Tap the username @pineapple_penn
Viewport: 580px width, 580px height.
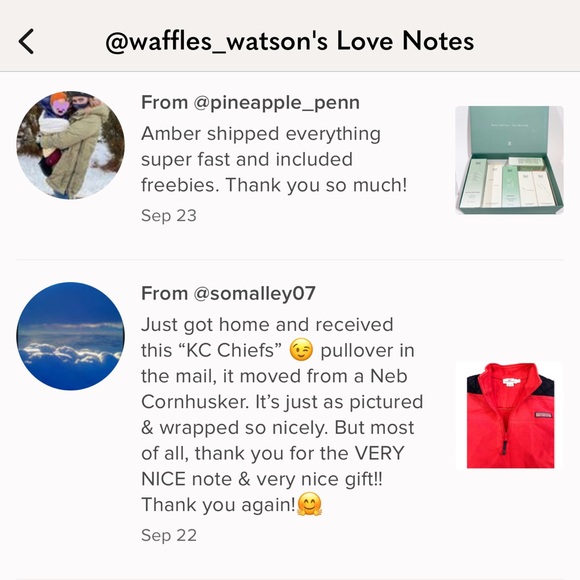coord(276,103)
